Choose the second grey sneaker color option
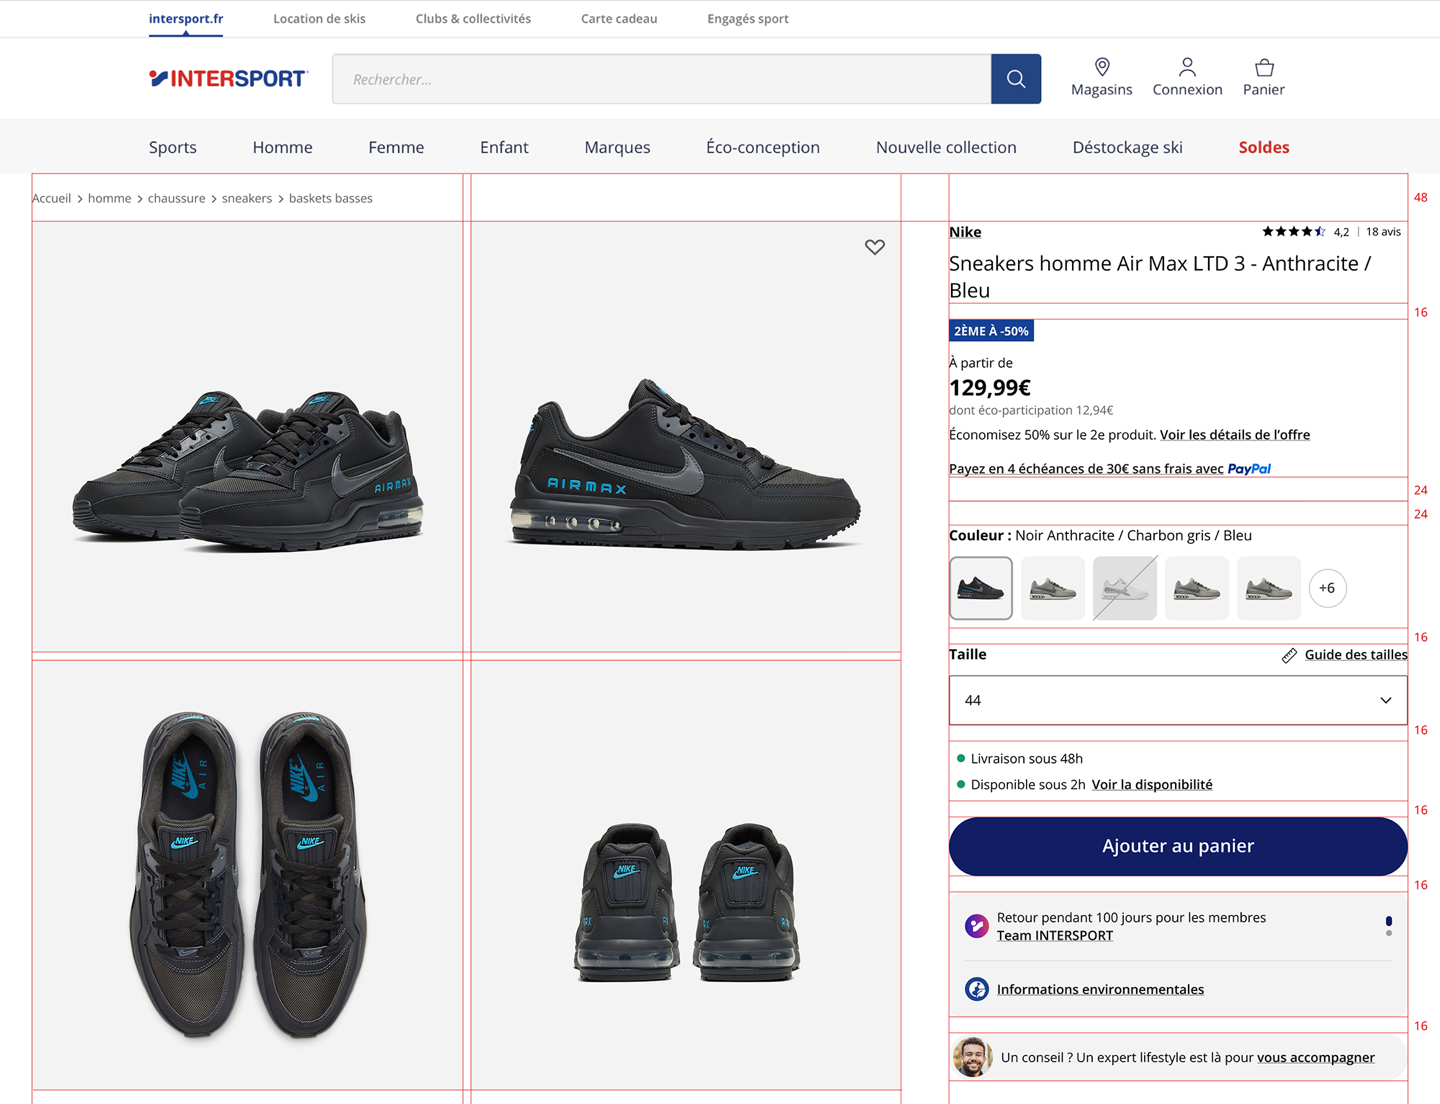 click(x=1197, y=588)
